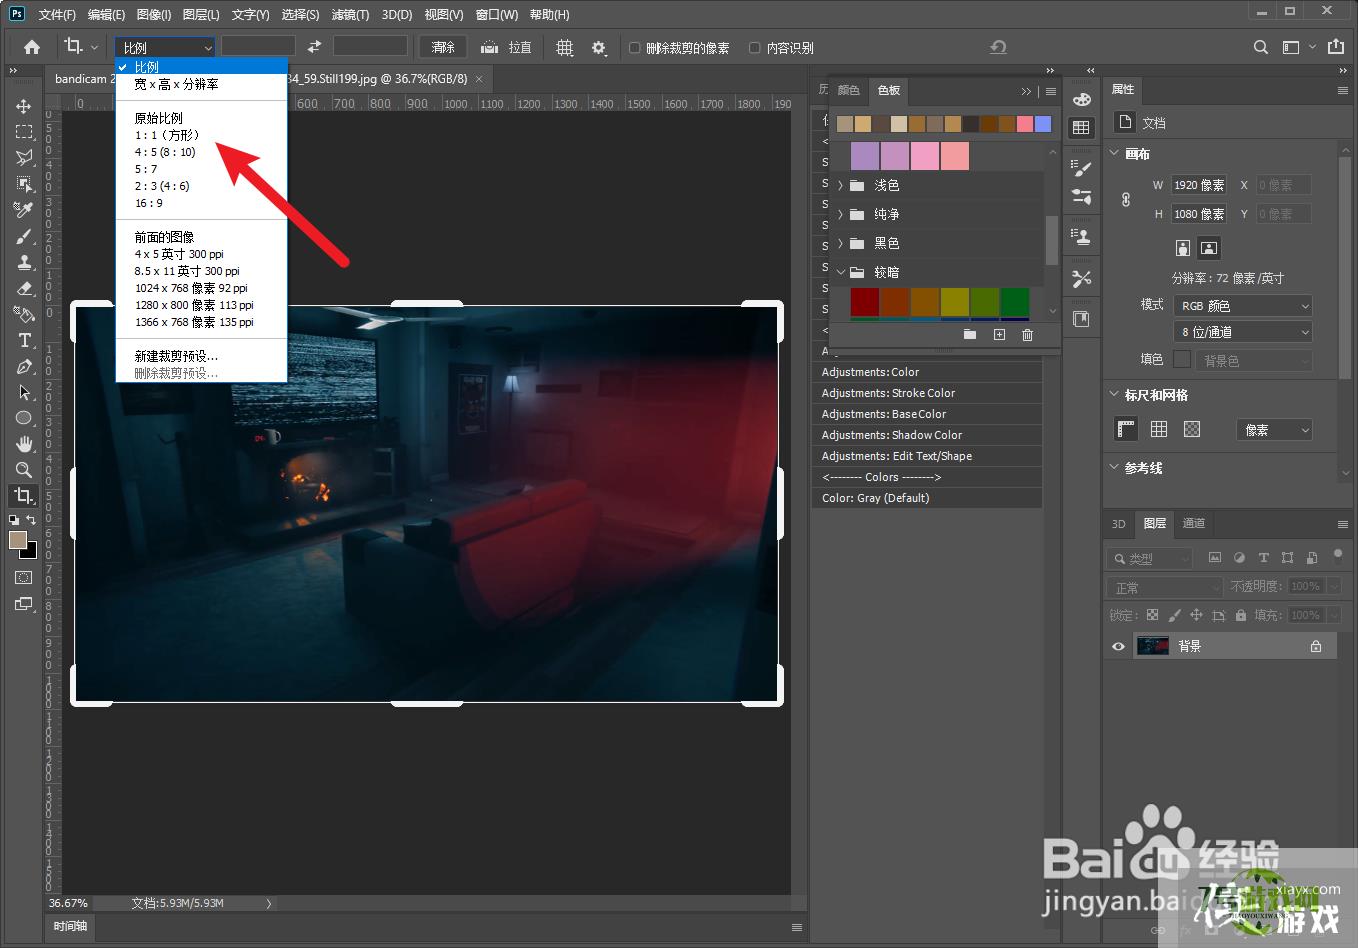Select the Ellipse shape tool

[23, 418]
